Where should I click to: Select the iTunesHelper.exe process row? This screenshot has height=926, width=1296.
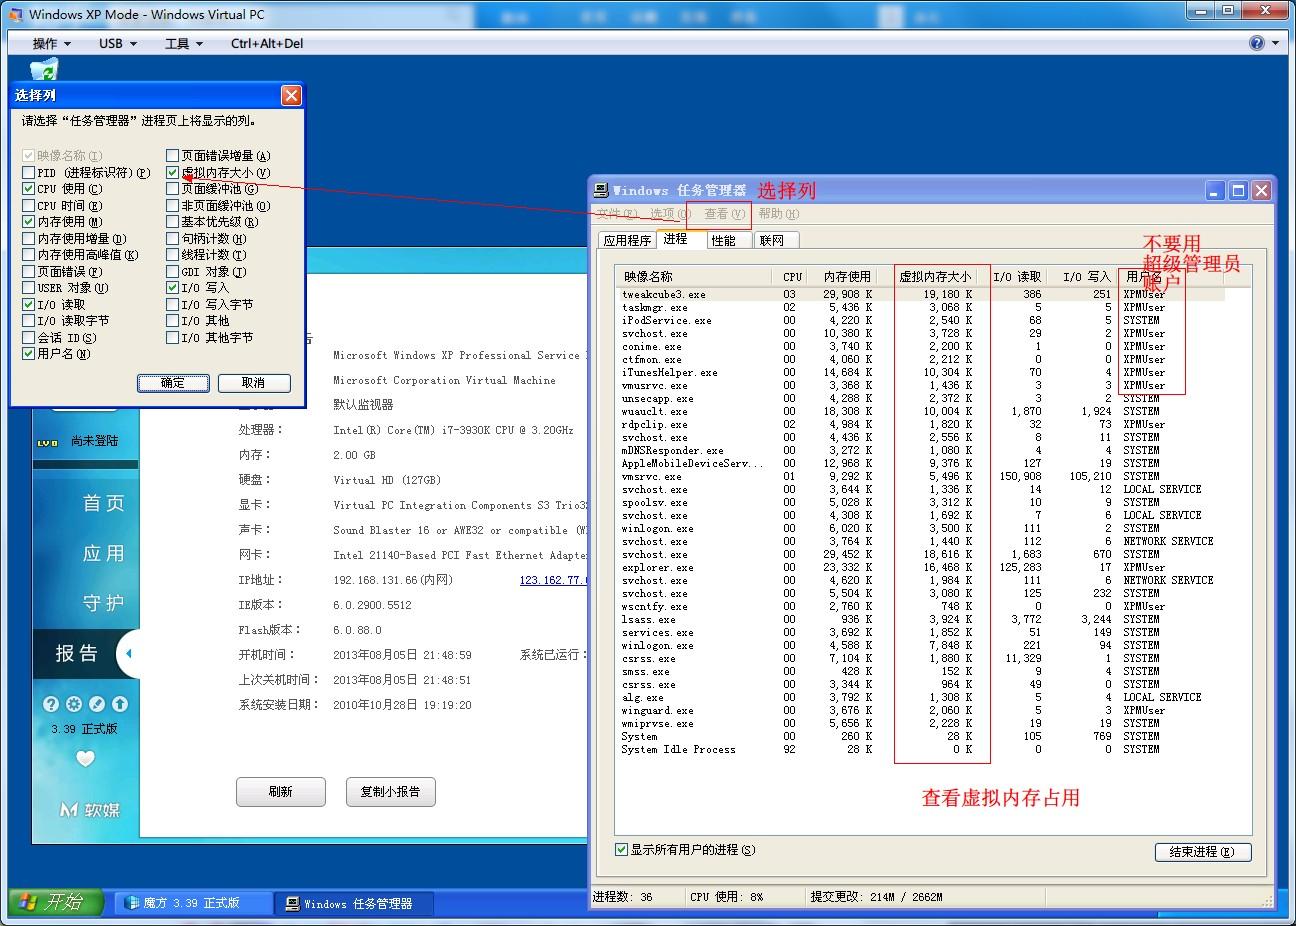pyautogui.click(x=920, y=372)
